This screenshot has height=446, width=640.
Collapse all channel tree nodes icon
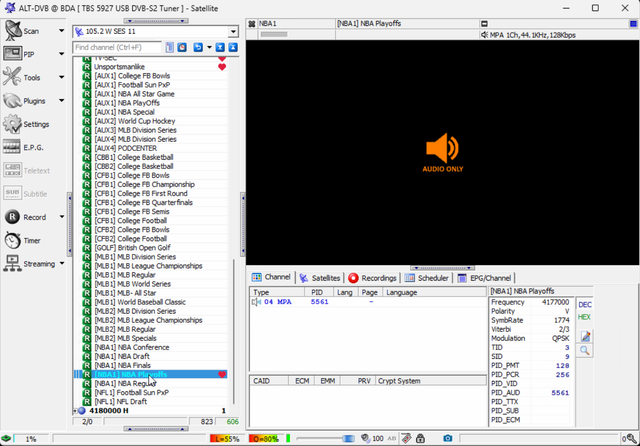(220, 47)
